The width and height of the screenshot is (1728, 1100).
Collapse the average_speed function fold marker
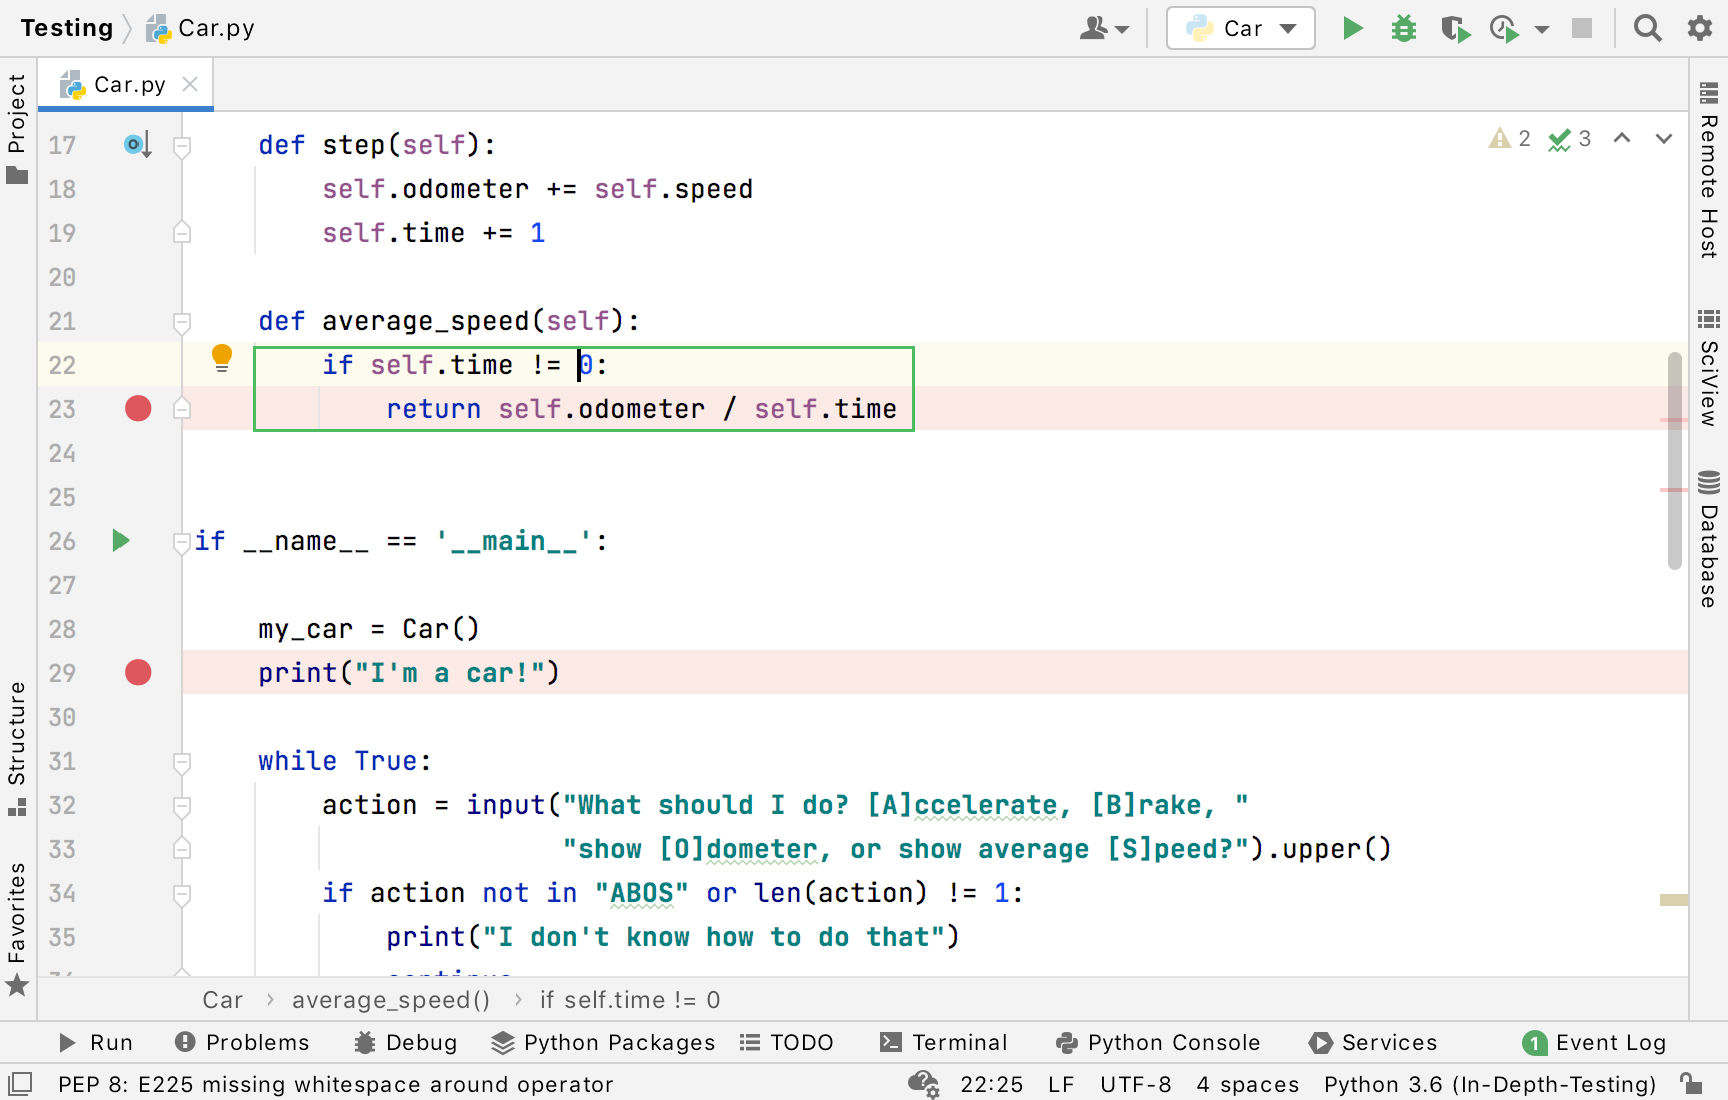pyautogui.click(x=182, y=322)
